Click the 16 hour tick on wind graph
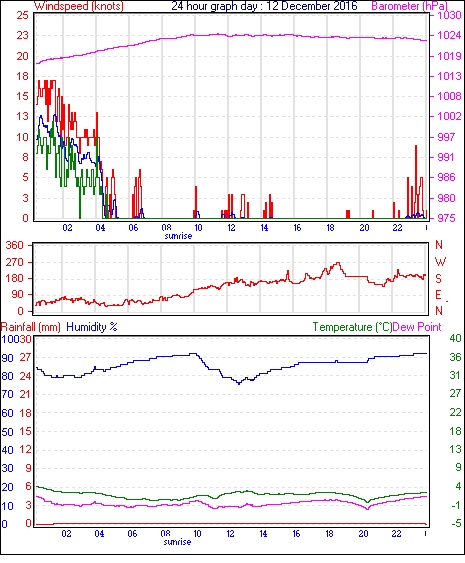 (x=297, y=228)
